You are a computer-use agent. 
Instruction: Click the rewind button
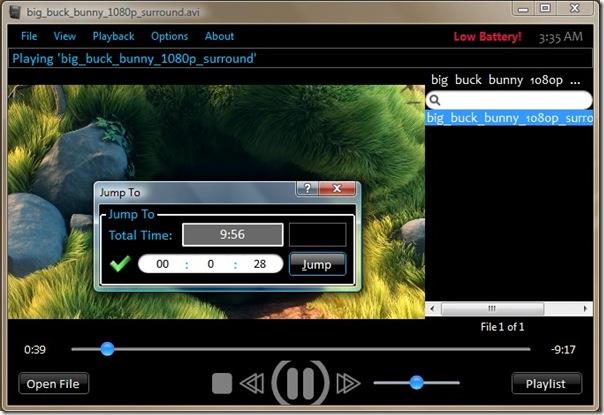coord(252,384)
